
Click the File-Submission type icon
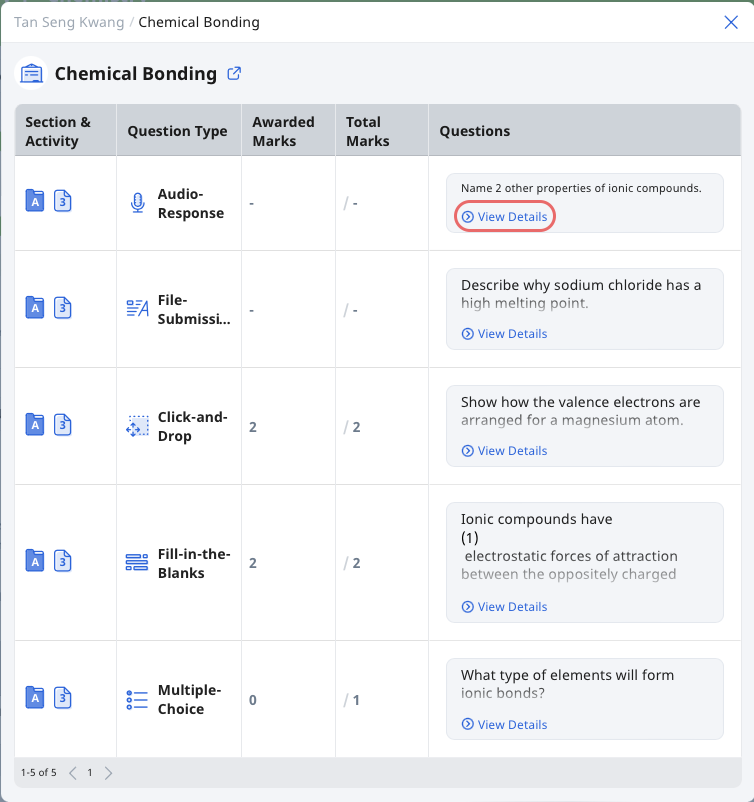tap(137, 308)
